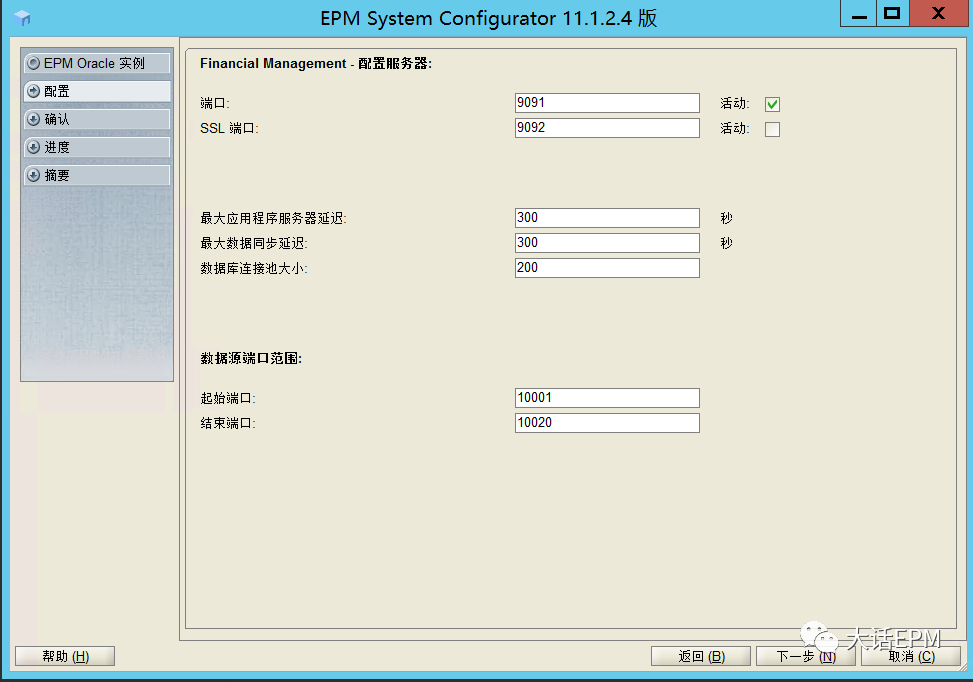This screenshot has width=973, height=682.
Task: Enable the 活动 checkbox for SSL 端口
Action: click(x=773, y=129)
